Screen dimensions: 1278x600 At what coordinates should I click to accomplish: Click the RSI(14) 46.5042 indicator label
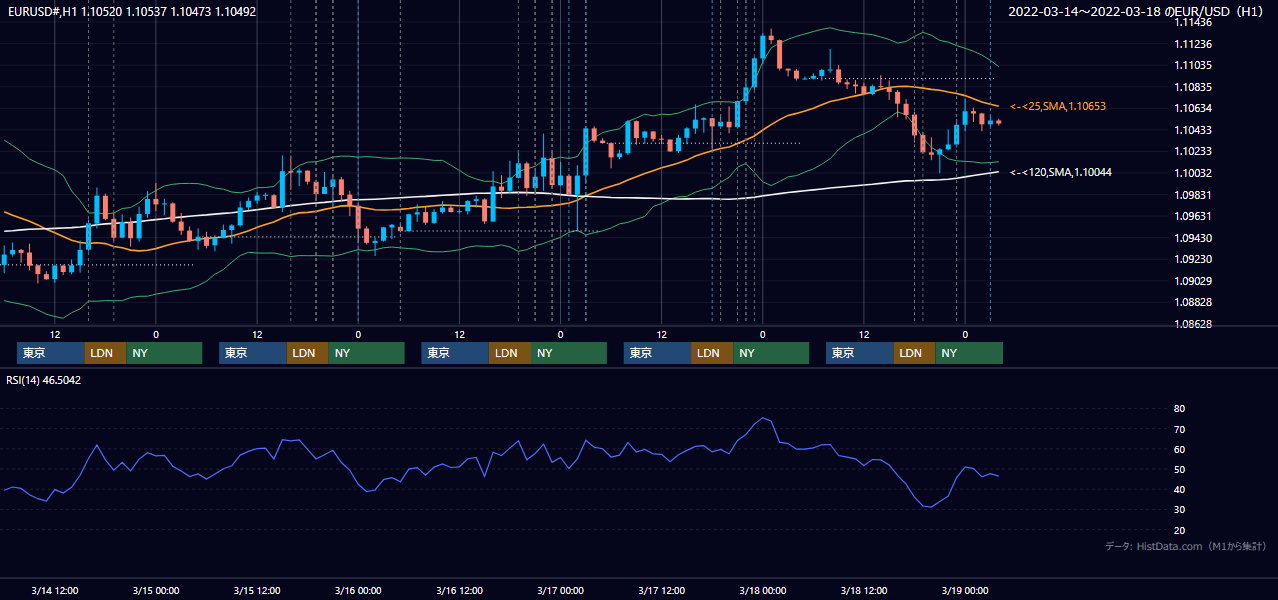coord(44,380)
